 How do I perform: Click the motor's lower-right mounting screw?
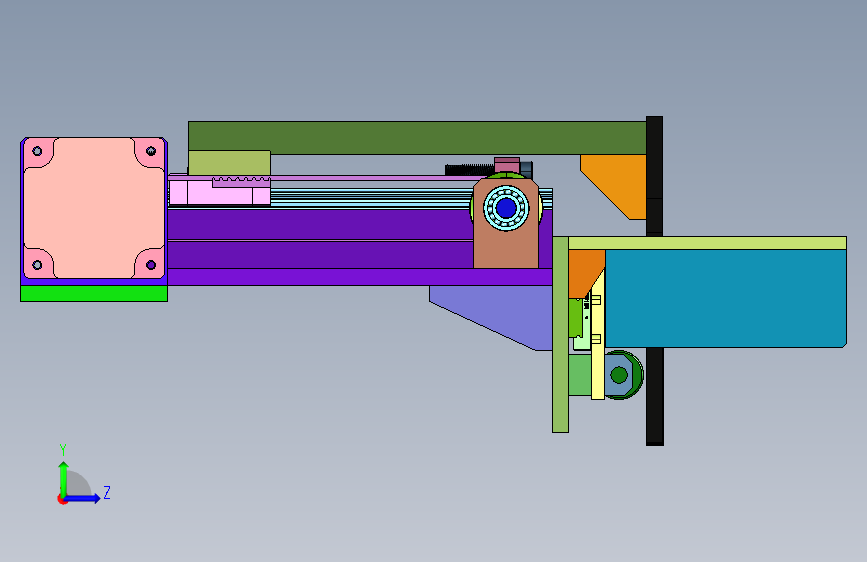pos(151,265)
